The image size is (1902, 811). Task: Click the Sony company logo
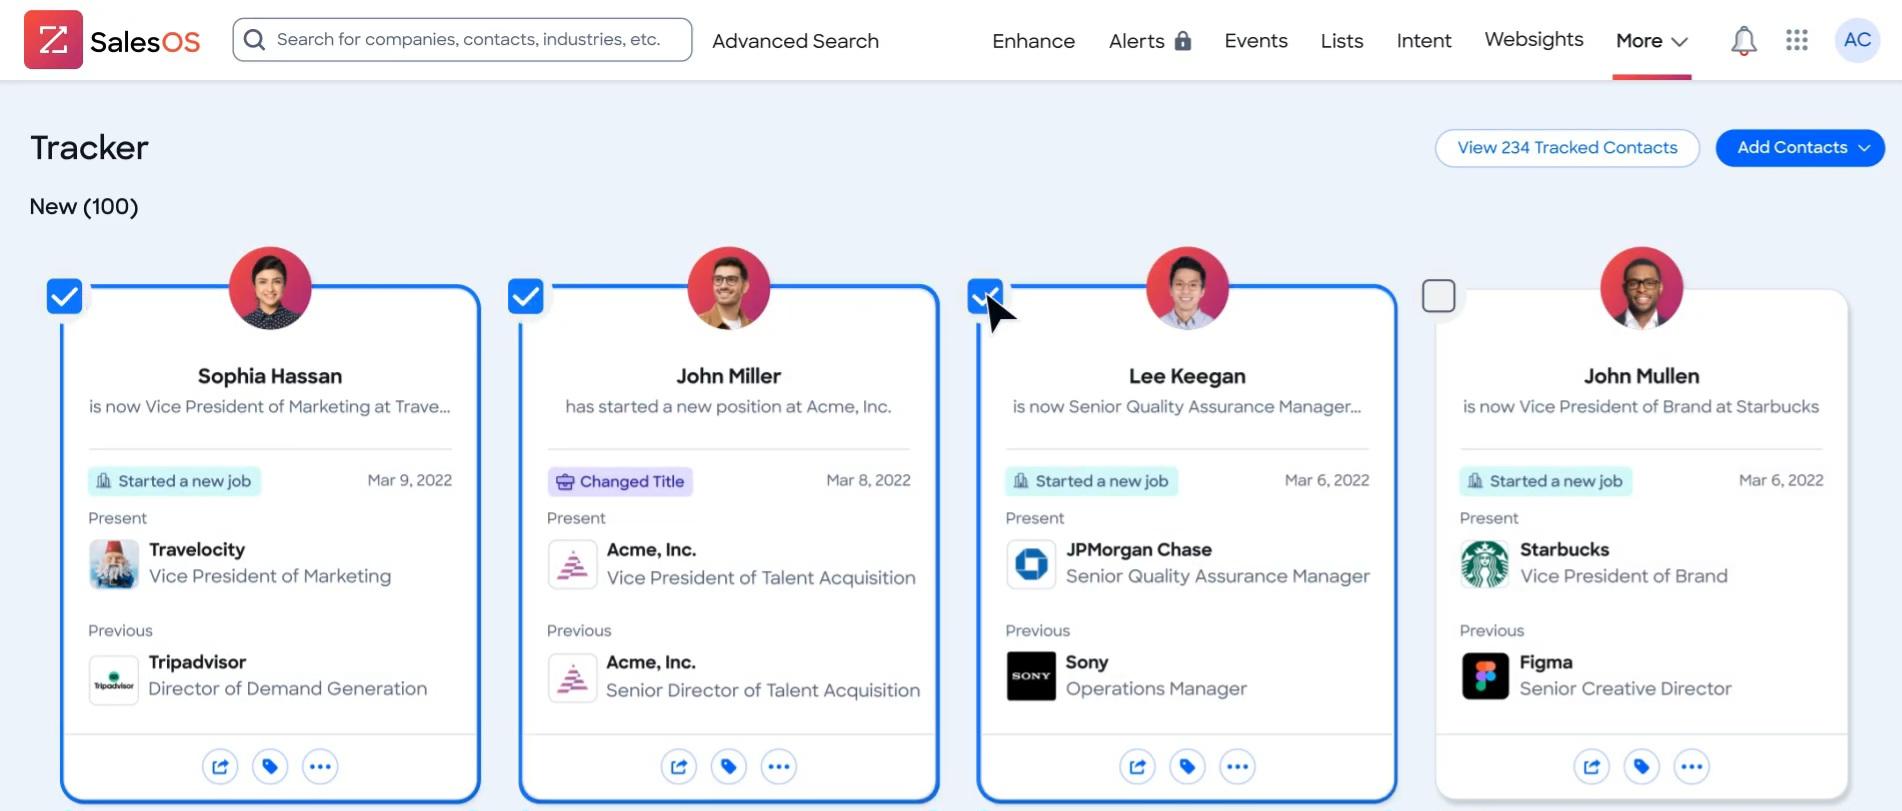pyautogui.click(x=1031, y=676)
